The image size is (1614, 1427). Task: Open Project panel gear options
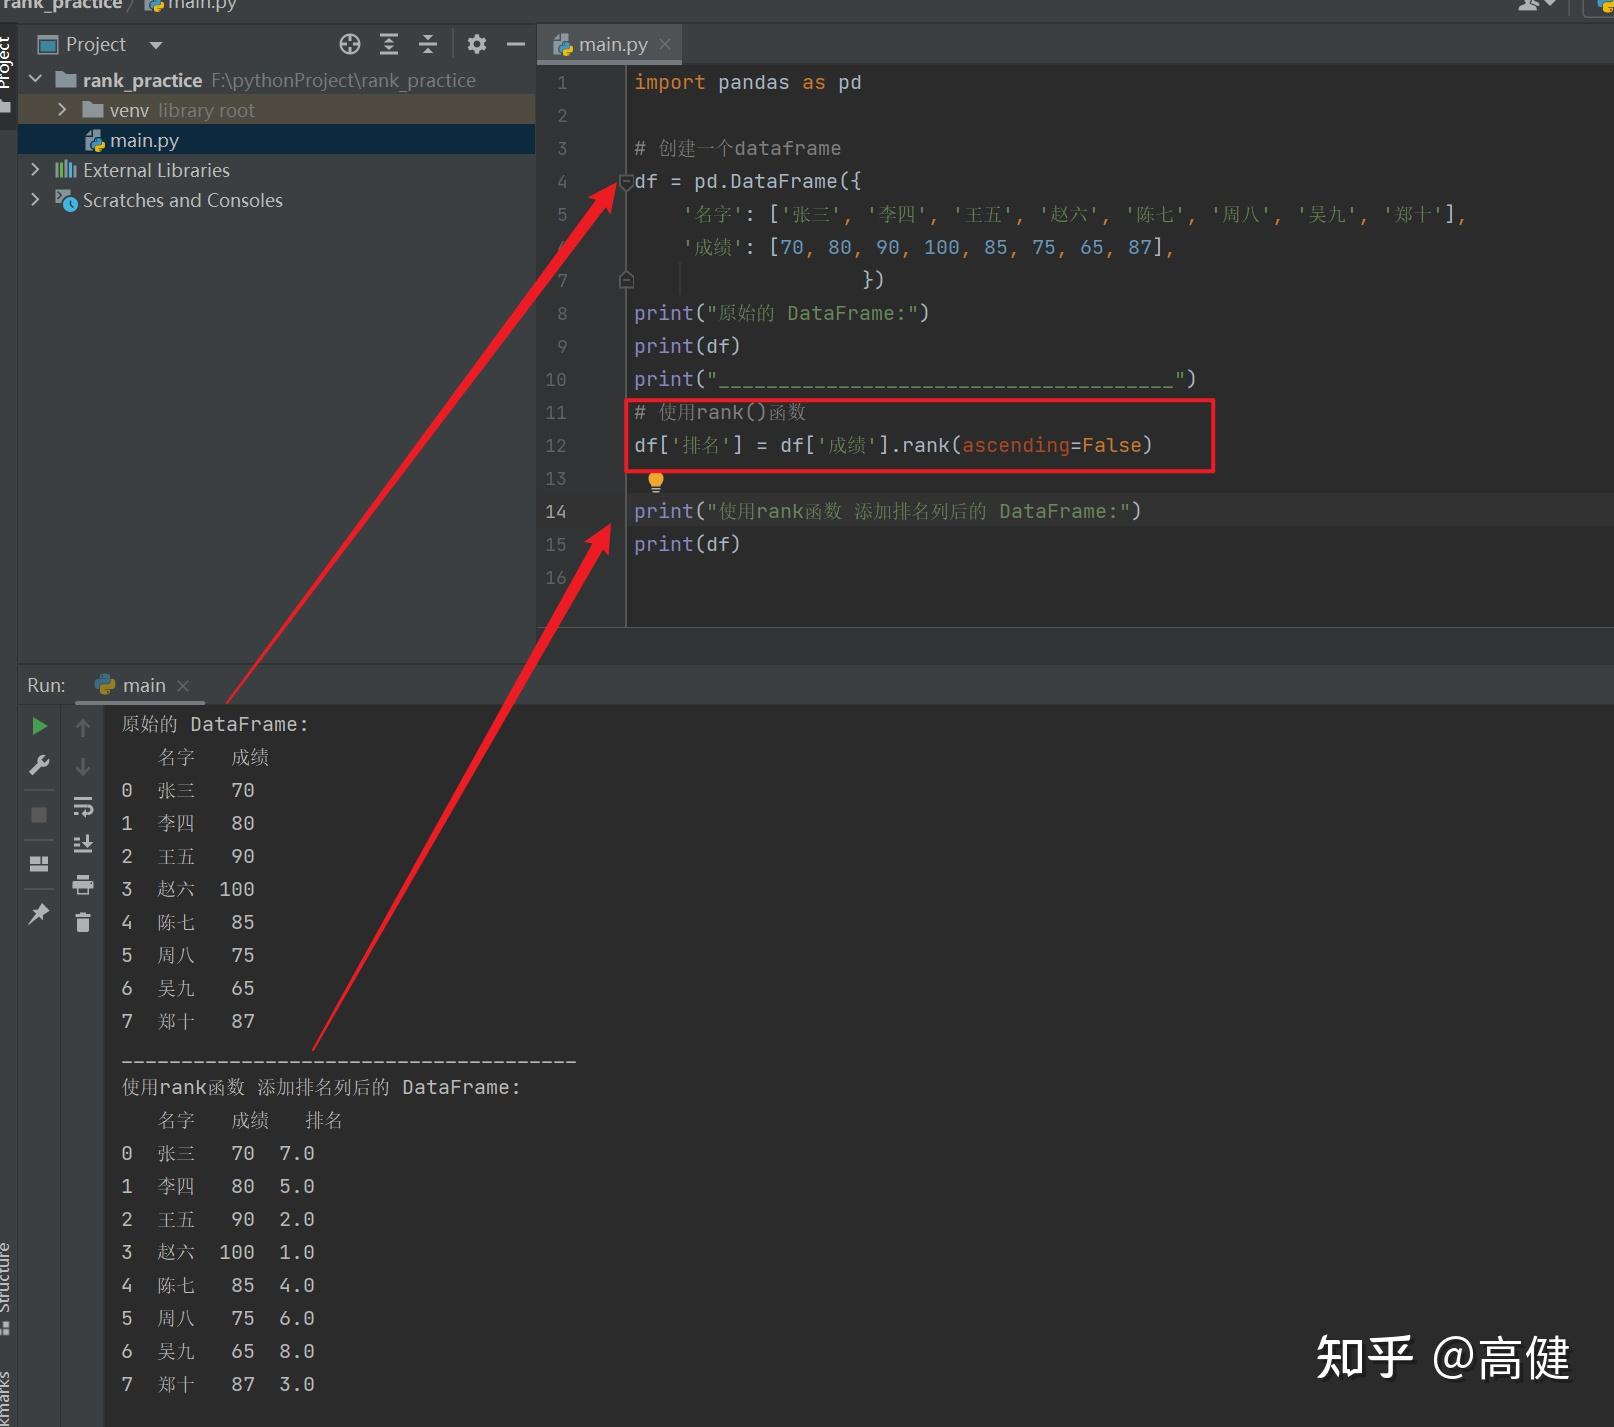click(x=477, y=44)
